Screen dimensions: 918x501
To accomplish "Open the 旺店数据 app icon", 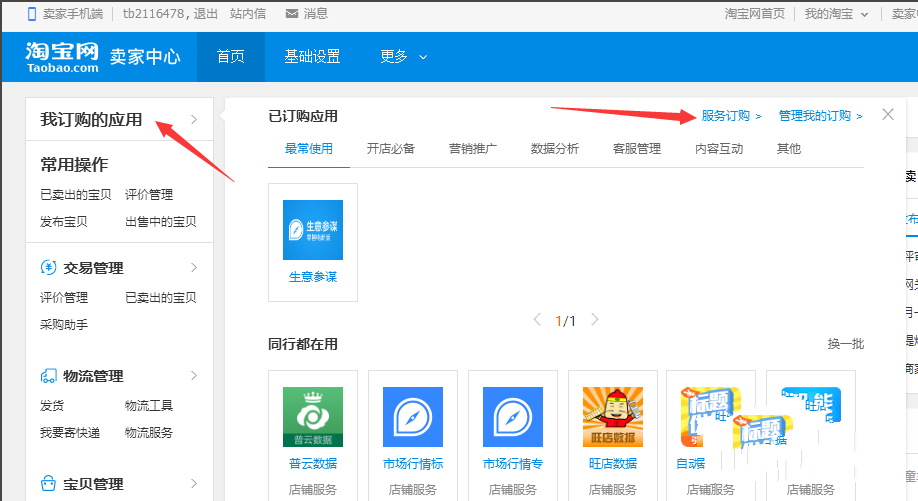I will coord(613,417).
